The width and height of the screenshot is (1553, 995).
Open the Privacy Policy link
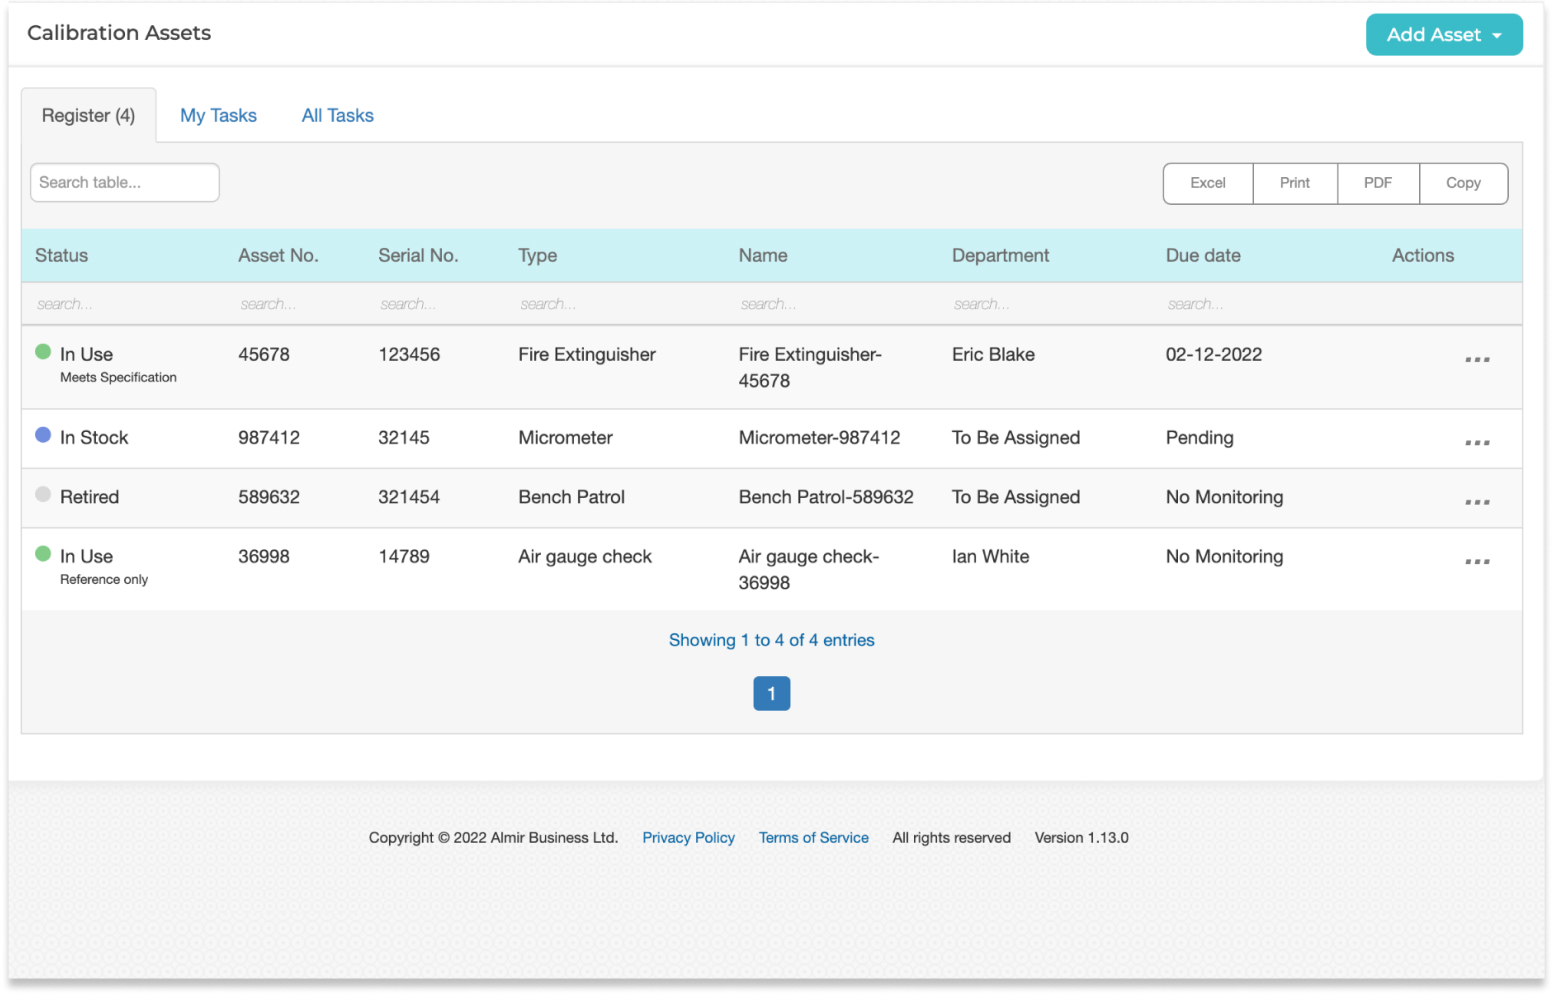[688, 838]
